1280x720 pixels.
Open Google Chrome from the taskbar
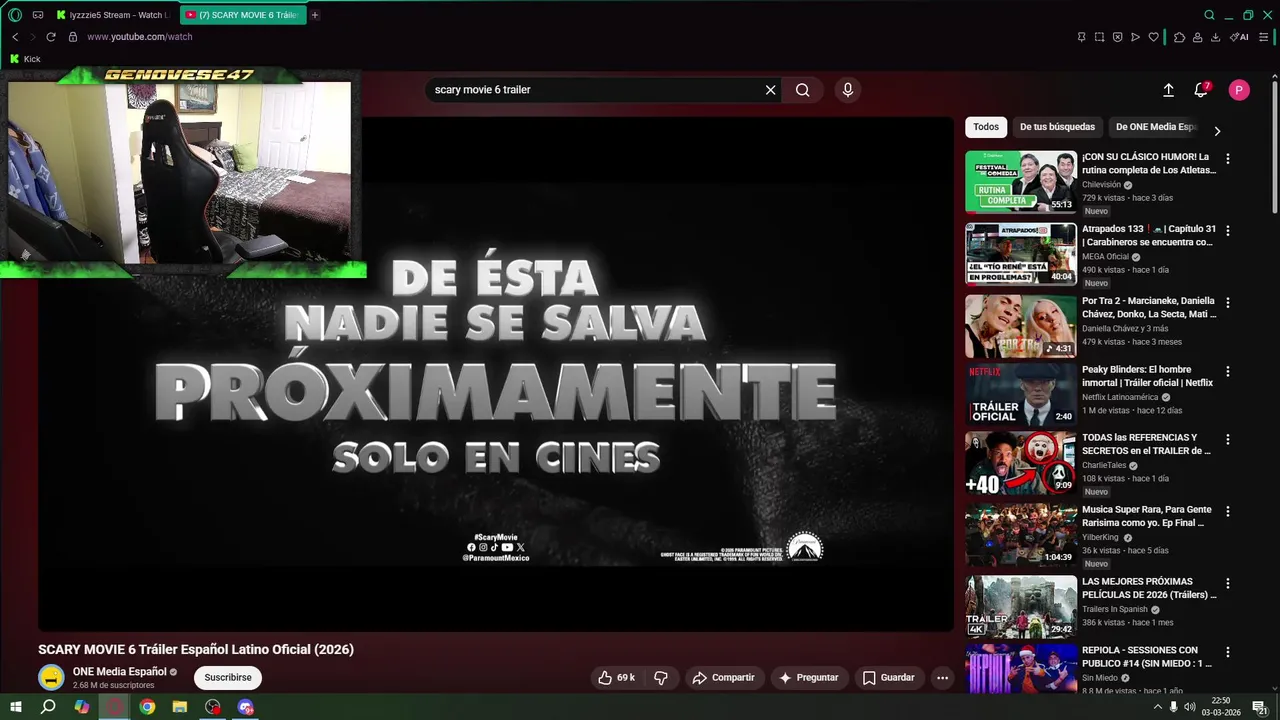(147, 707)
